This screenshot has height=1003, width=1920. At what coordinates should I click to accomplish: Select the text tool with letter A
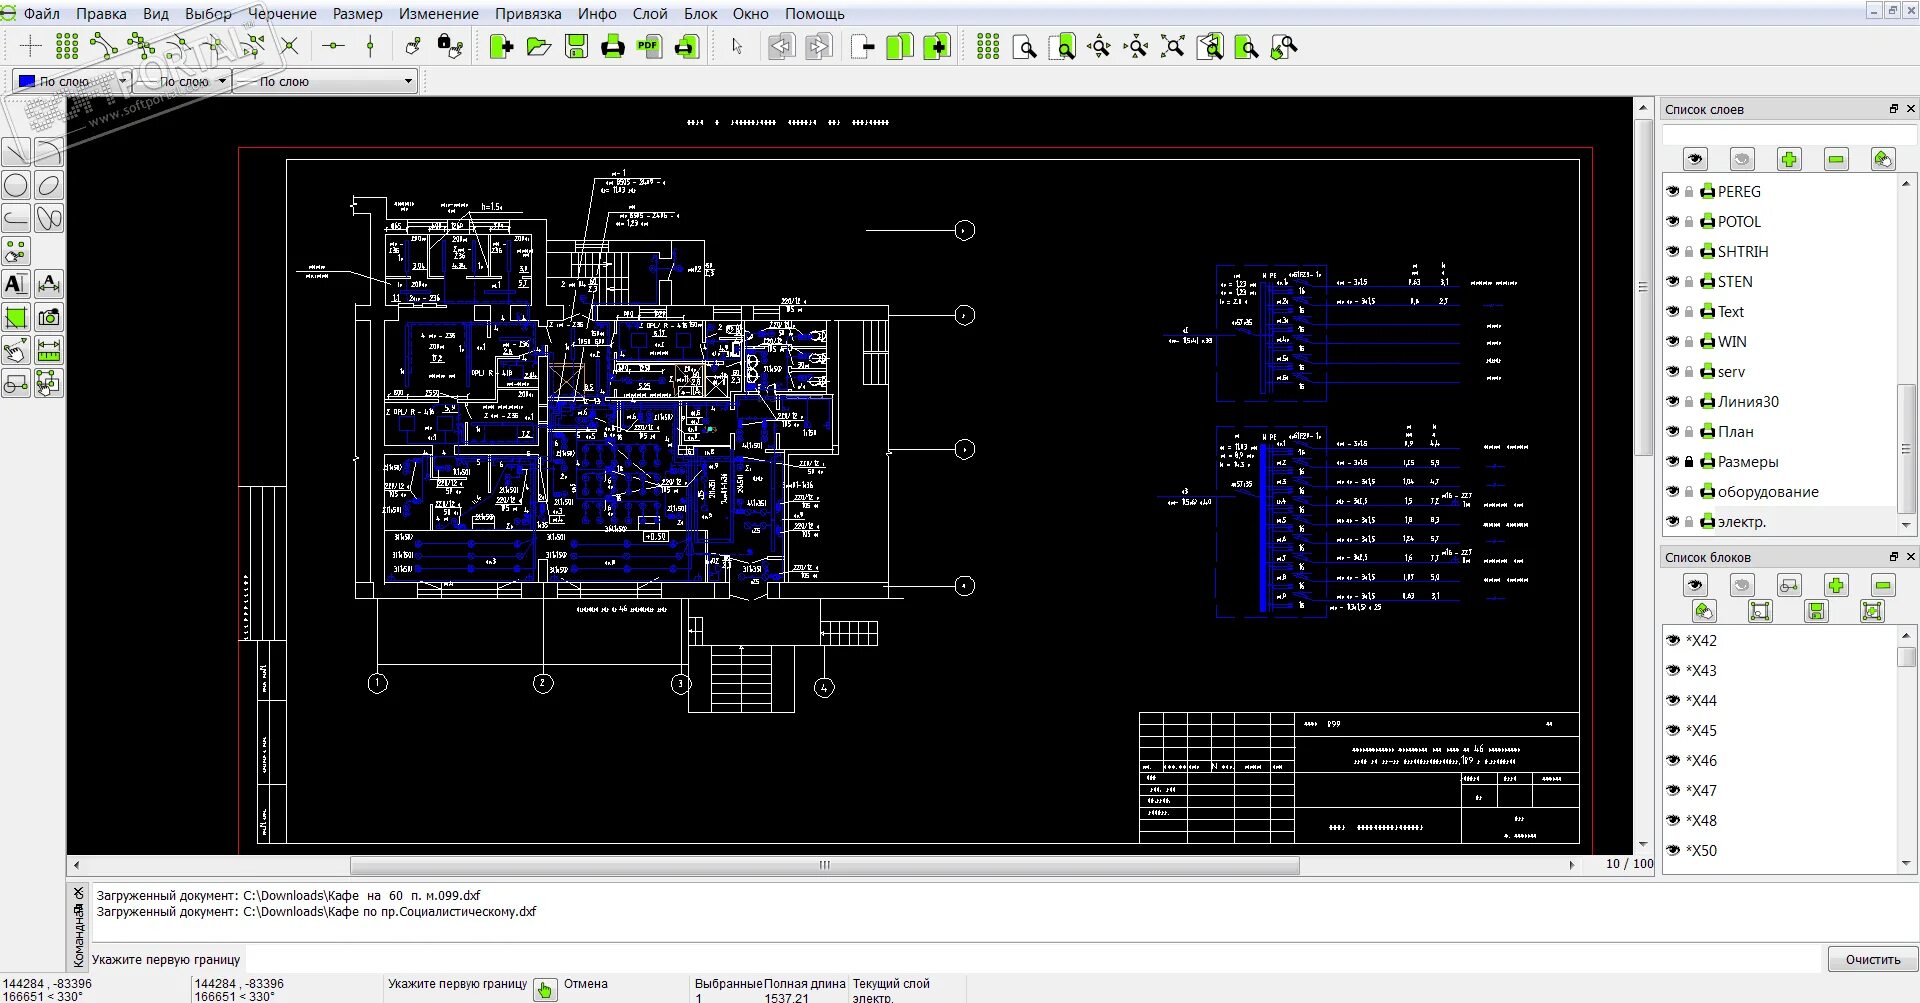[16, 284]
